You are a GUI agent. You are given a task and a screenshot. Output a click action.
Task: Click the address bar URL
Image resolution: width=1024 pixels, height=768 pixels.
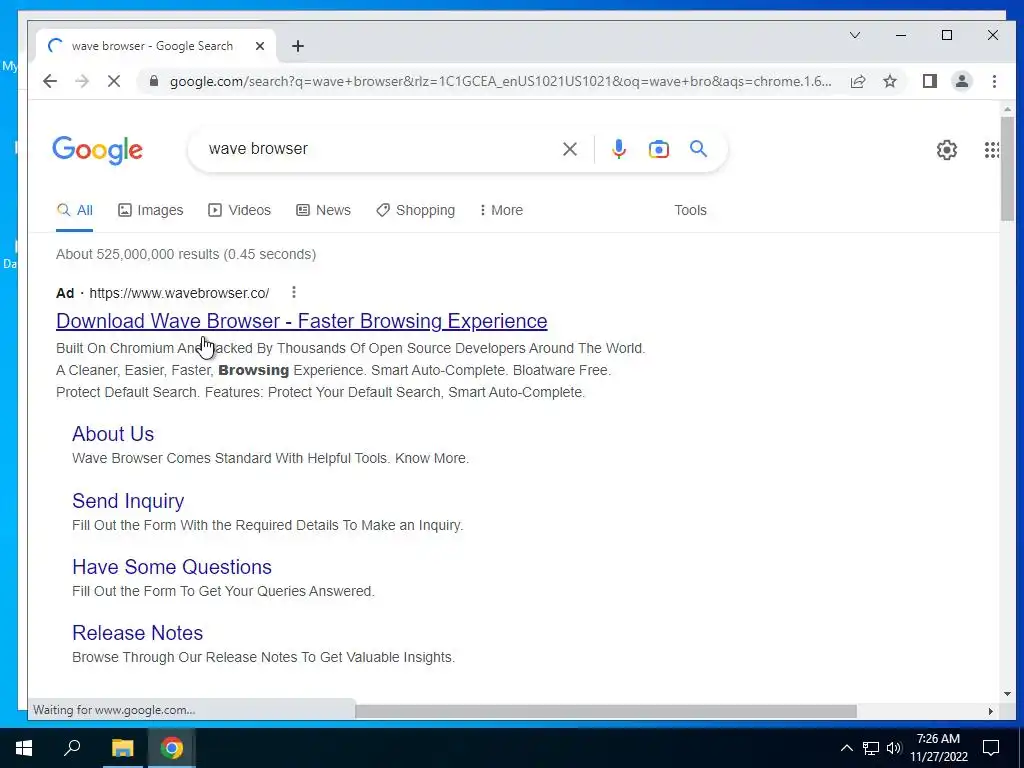coord(500,81)
